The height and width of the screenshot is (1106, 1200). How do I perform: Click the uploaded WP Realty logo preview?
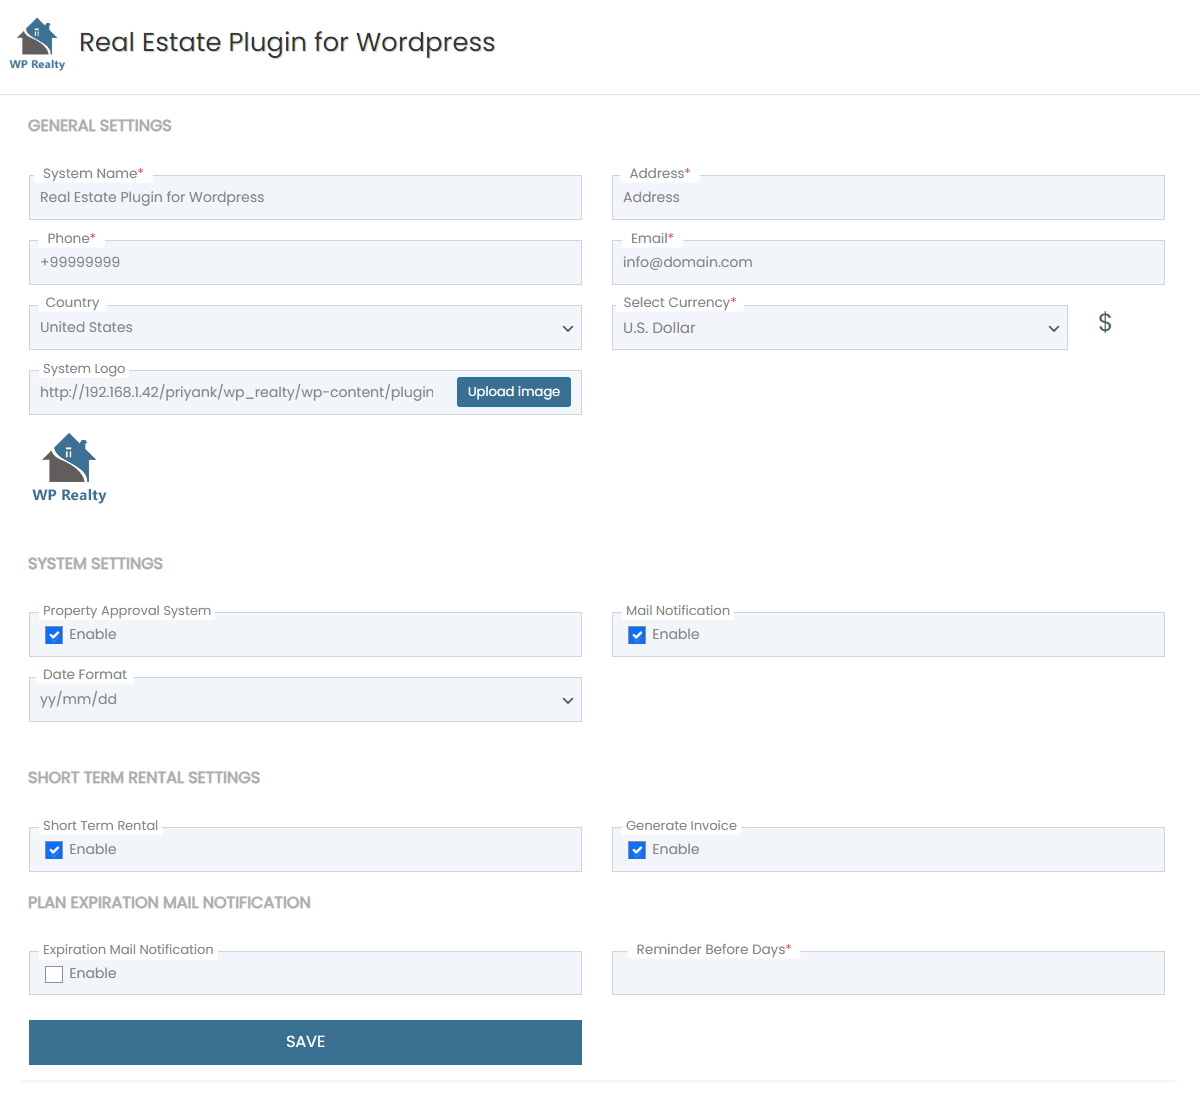[x=69, y=467]
